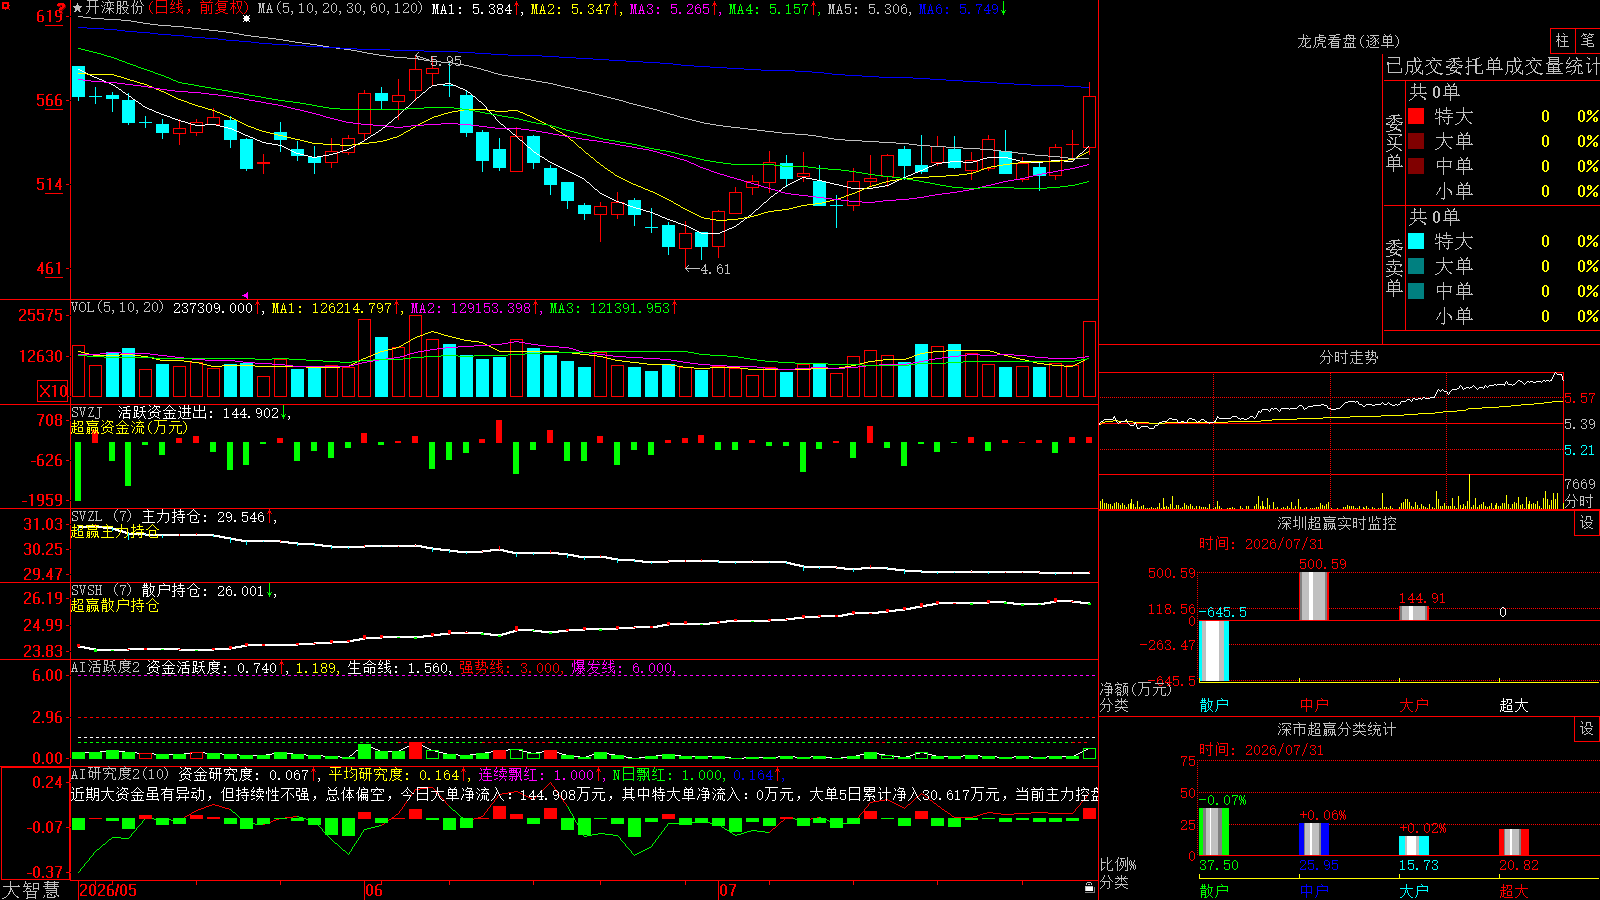Select 大户 category in 深圳超赢实时监控 chart
The image size is (1600, 900).
click(1414, 705)
